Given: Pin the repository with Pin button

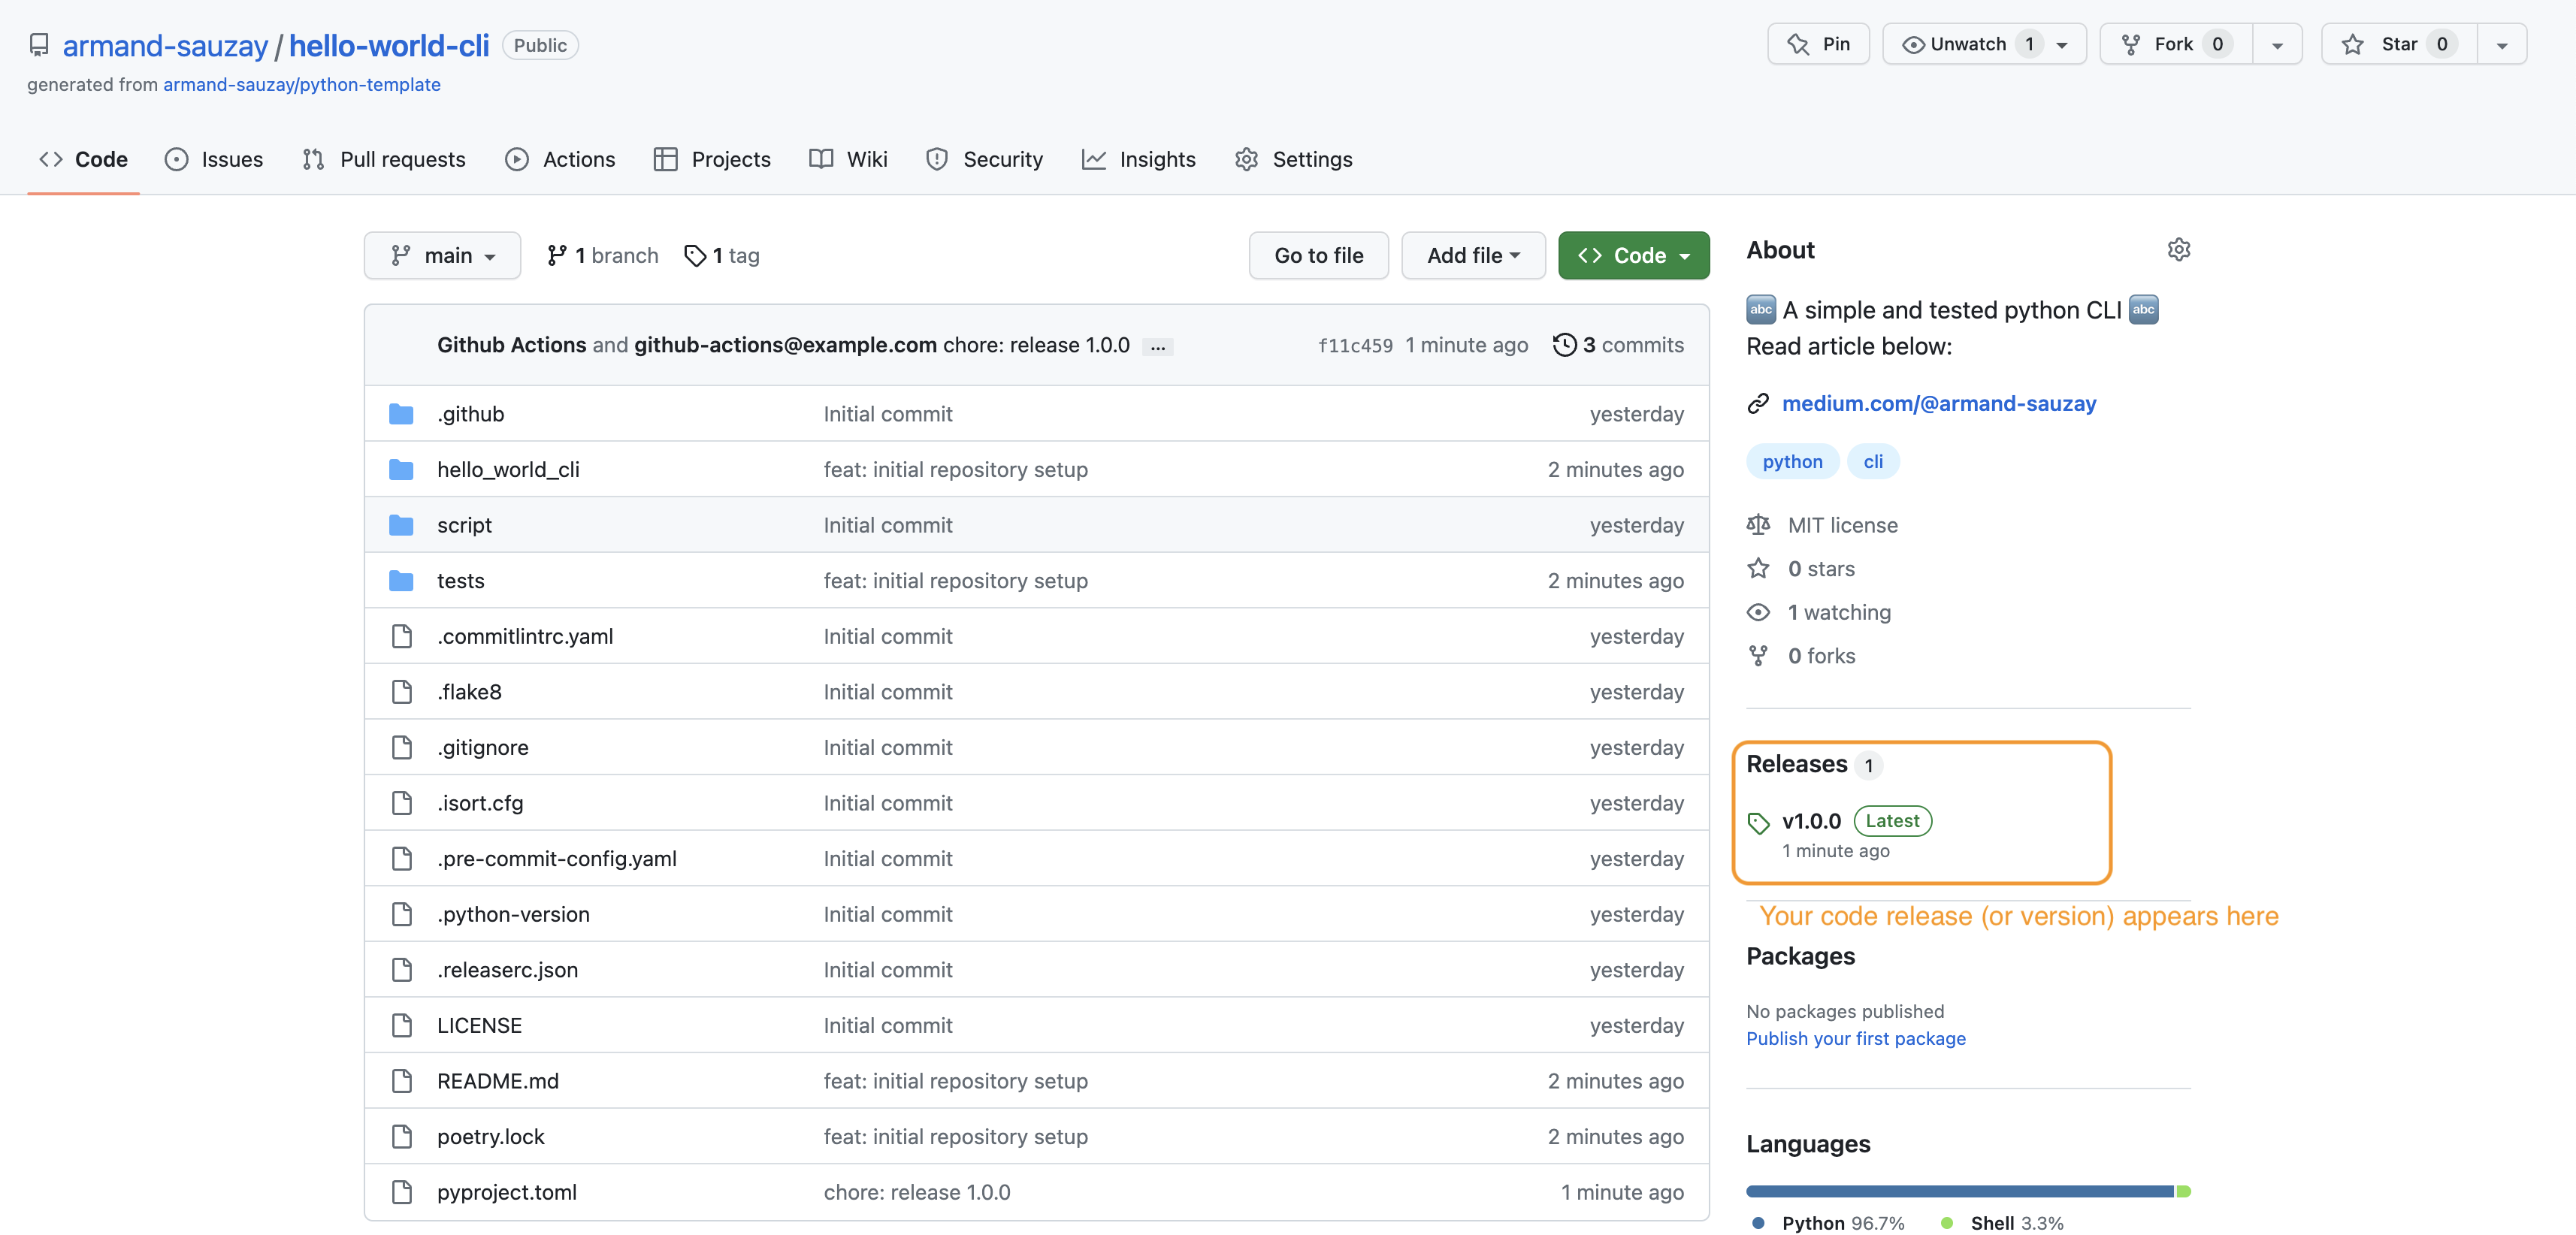Looking at the screenshot, I should coord(1818,44).
